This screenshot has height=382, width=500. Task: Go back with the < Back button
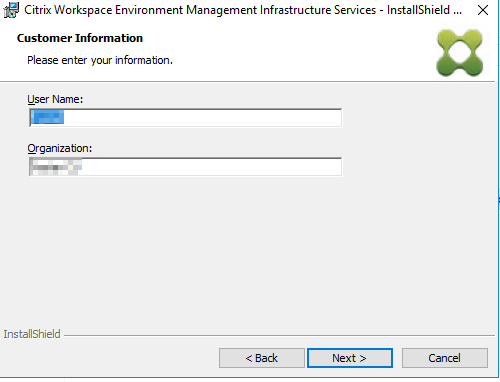262,358
